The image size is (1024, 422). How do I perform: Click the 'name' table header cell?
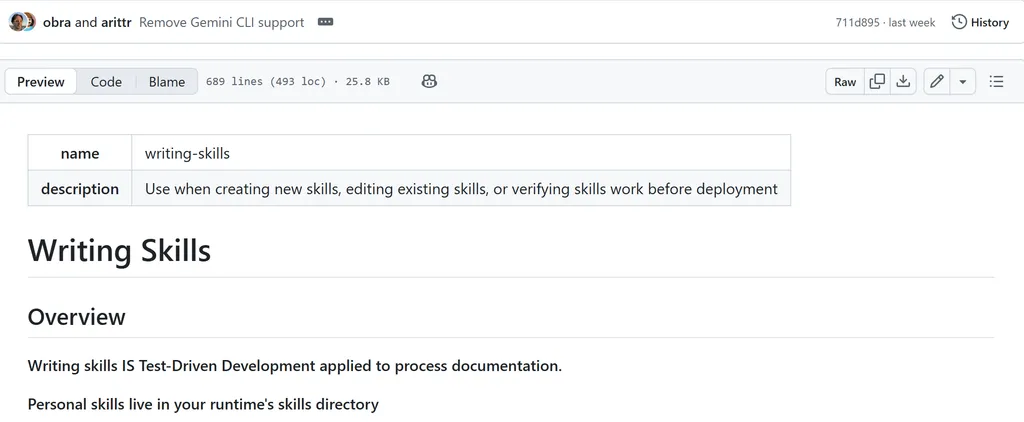80,153
